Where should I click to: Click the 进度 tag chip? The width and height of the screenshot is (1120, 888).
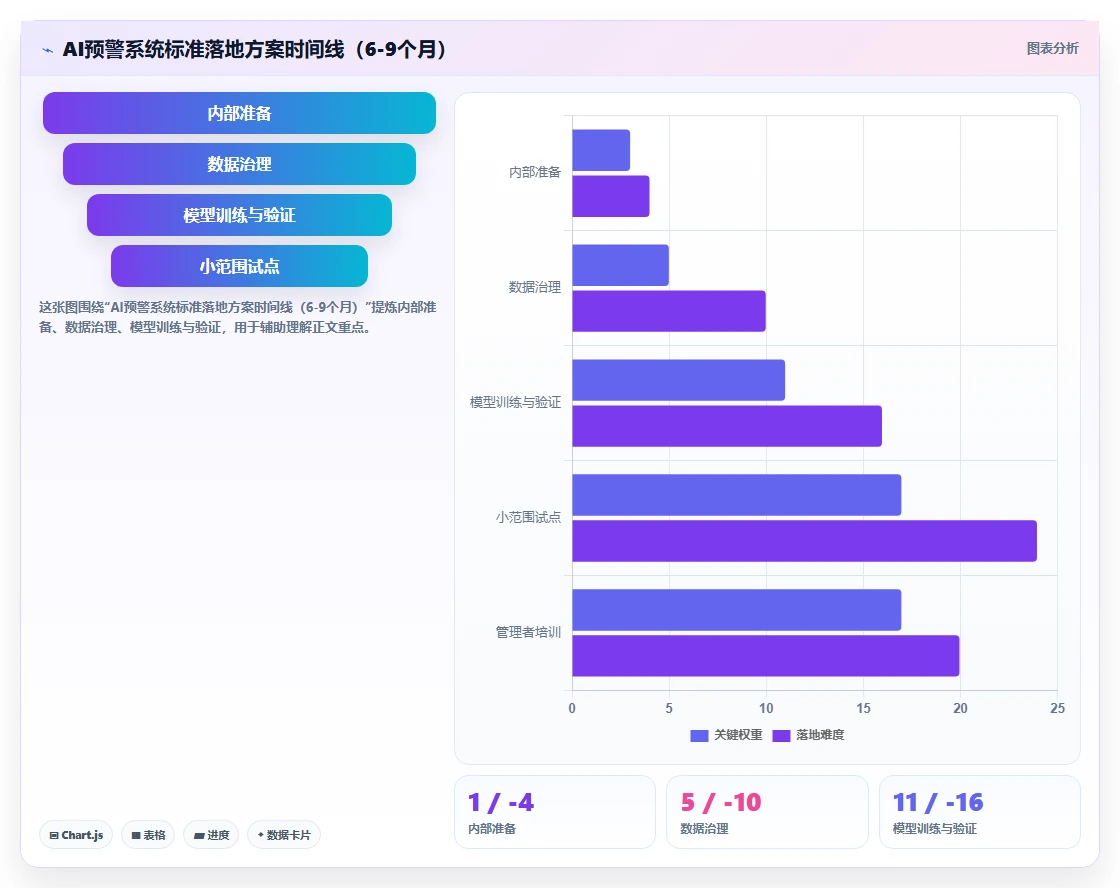(211, 834)
